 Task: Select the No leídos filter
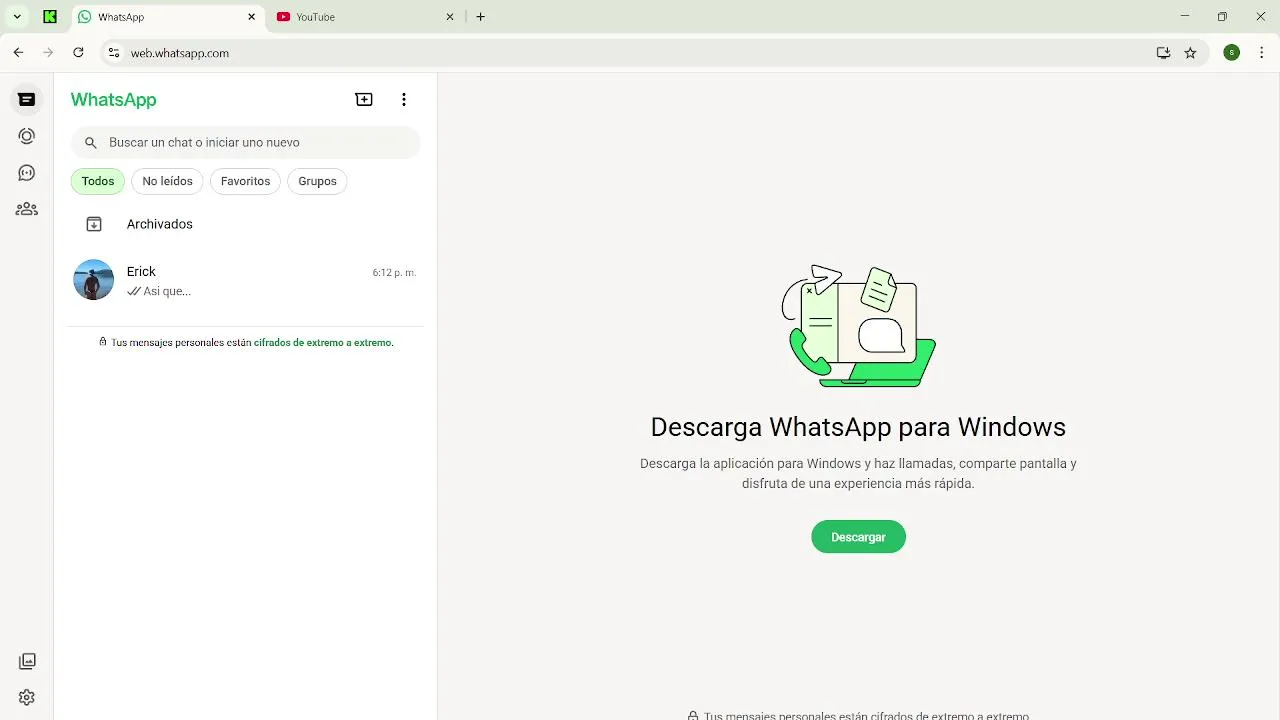[167, 181]
